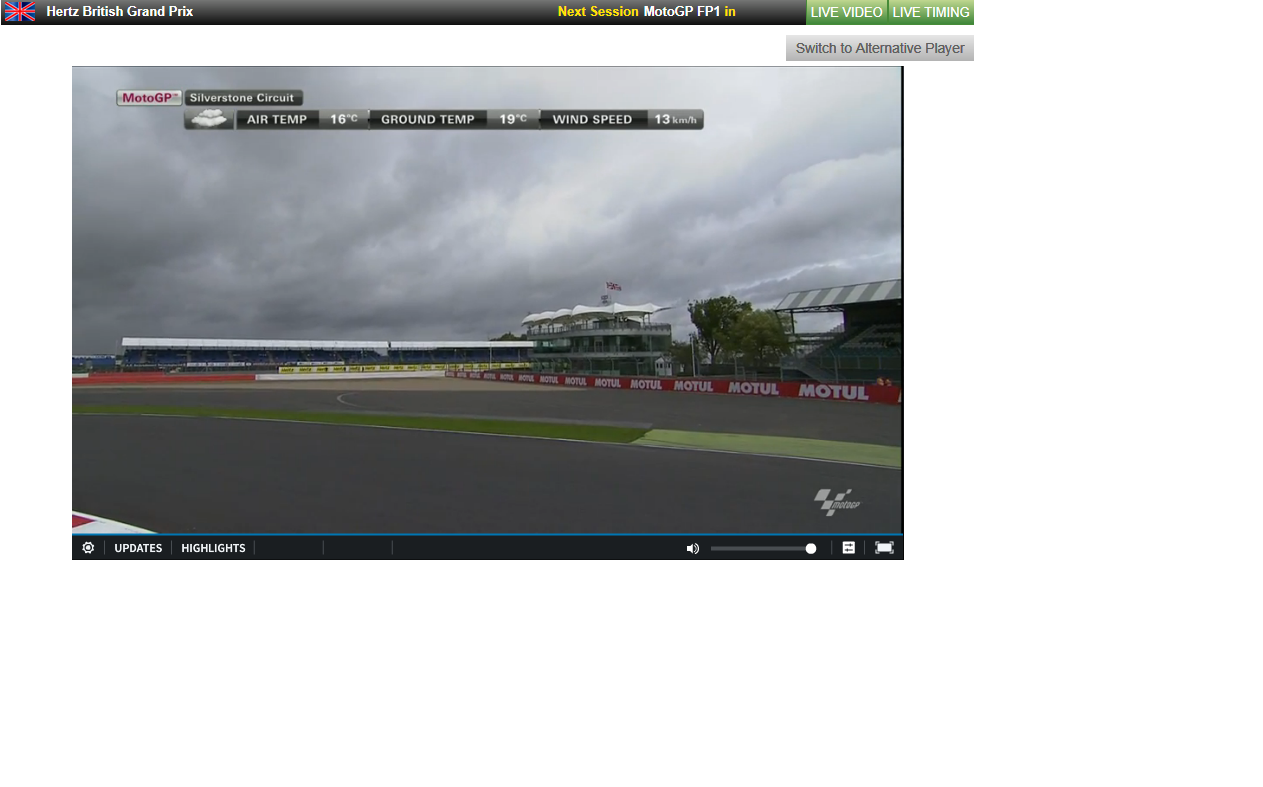Switch to Alternative Player
This screenshot has width=1263, height=787.
click(x=880, y=48)
